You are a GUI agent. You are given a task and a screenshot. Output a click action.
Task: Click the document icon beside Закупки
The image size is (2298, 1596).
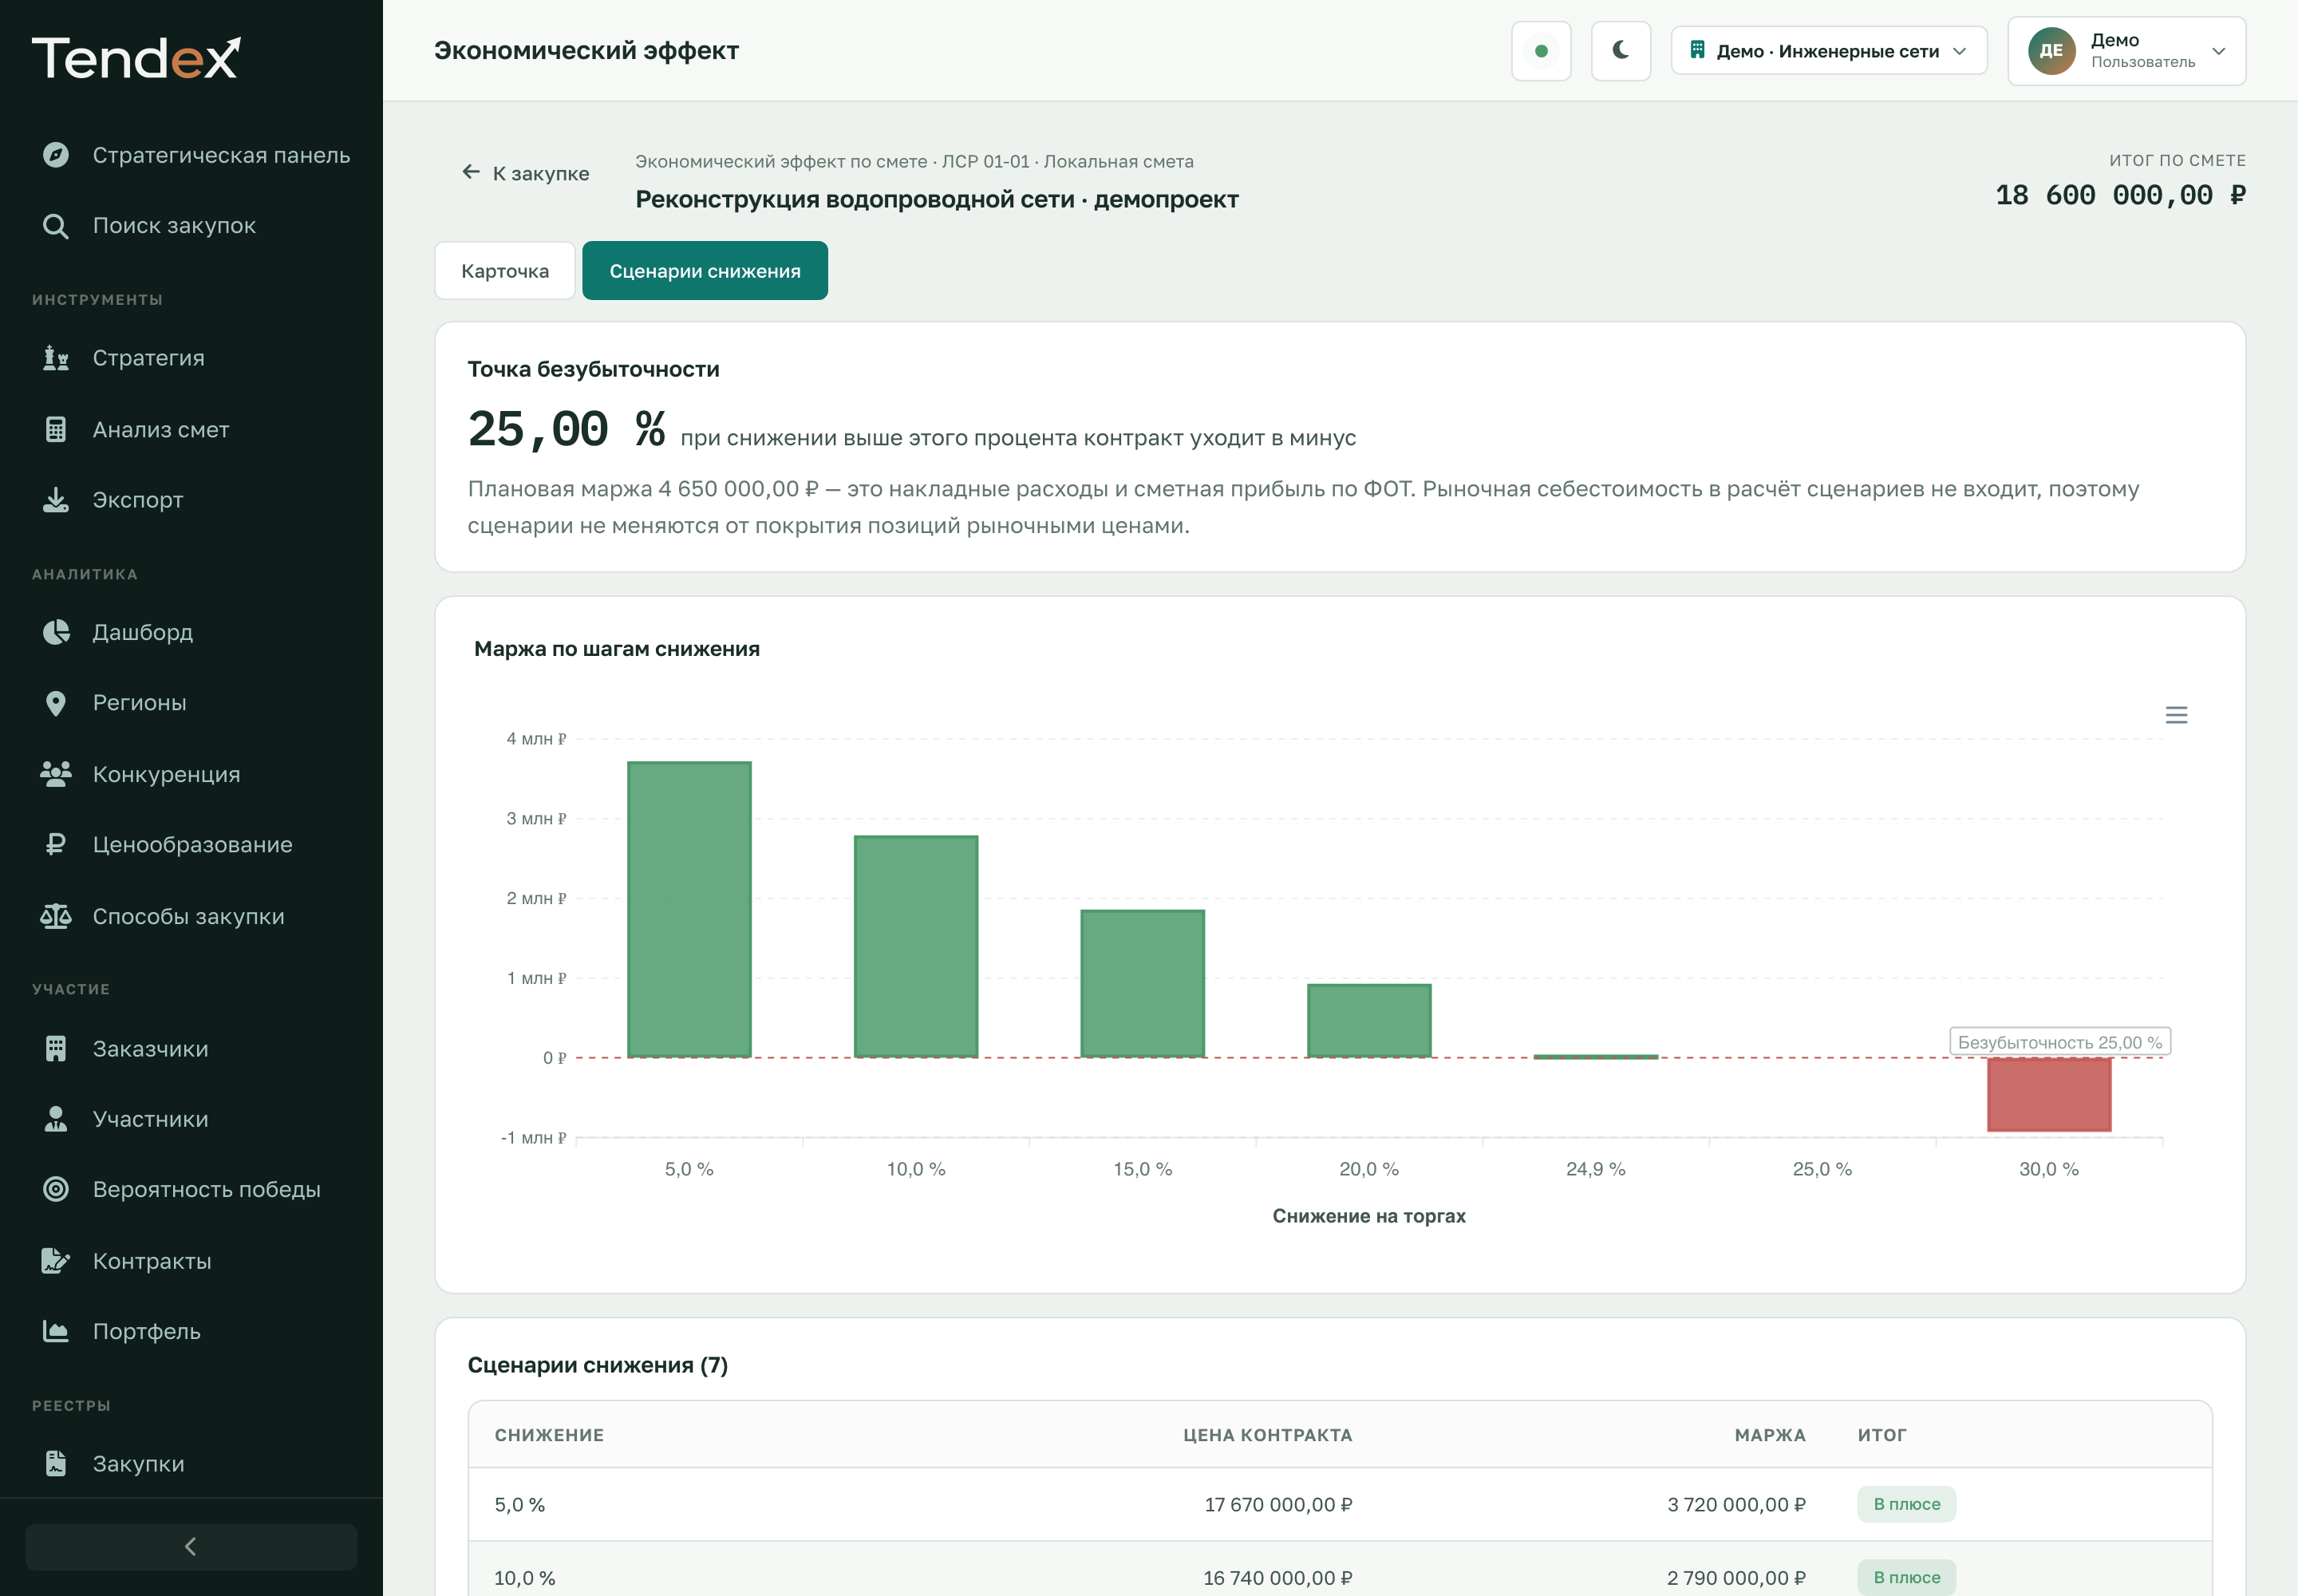click(x=56, y=1464)
